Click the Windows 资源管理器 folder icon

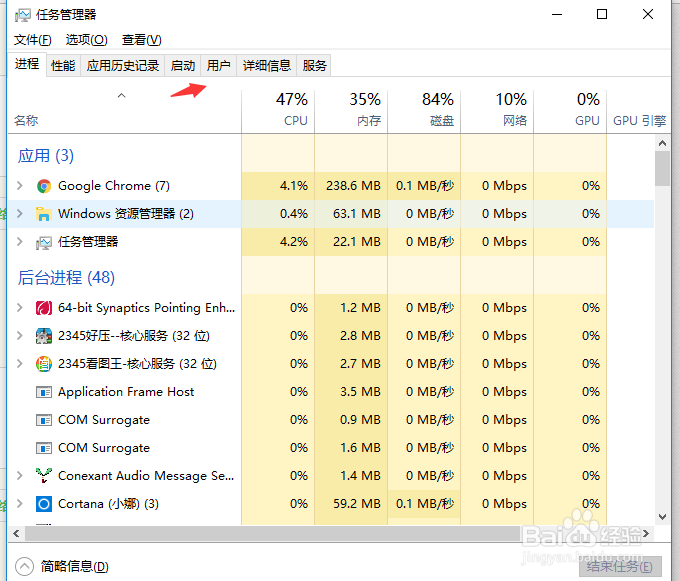click(44, 214)
